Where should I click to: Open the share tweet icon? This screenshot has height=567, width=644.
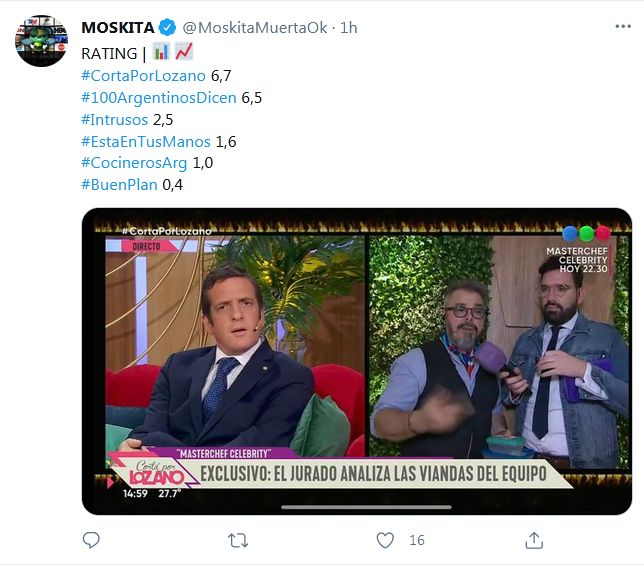[534, 540]
